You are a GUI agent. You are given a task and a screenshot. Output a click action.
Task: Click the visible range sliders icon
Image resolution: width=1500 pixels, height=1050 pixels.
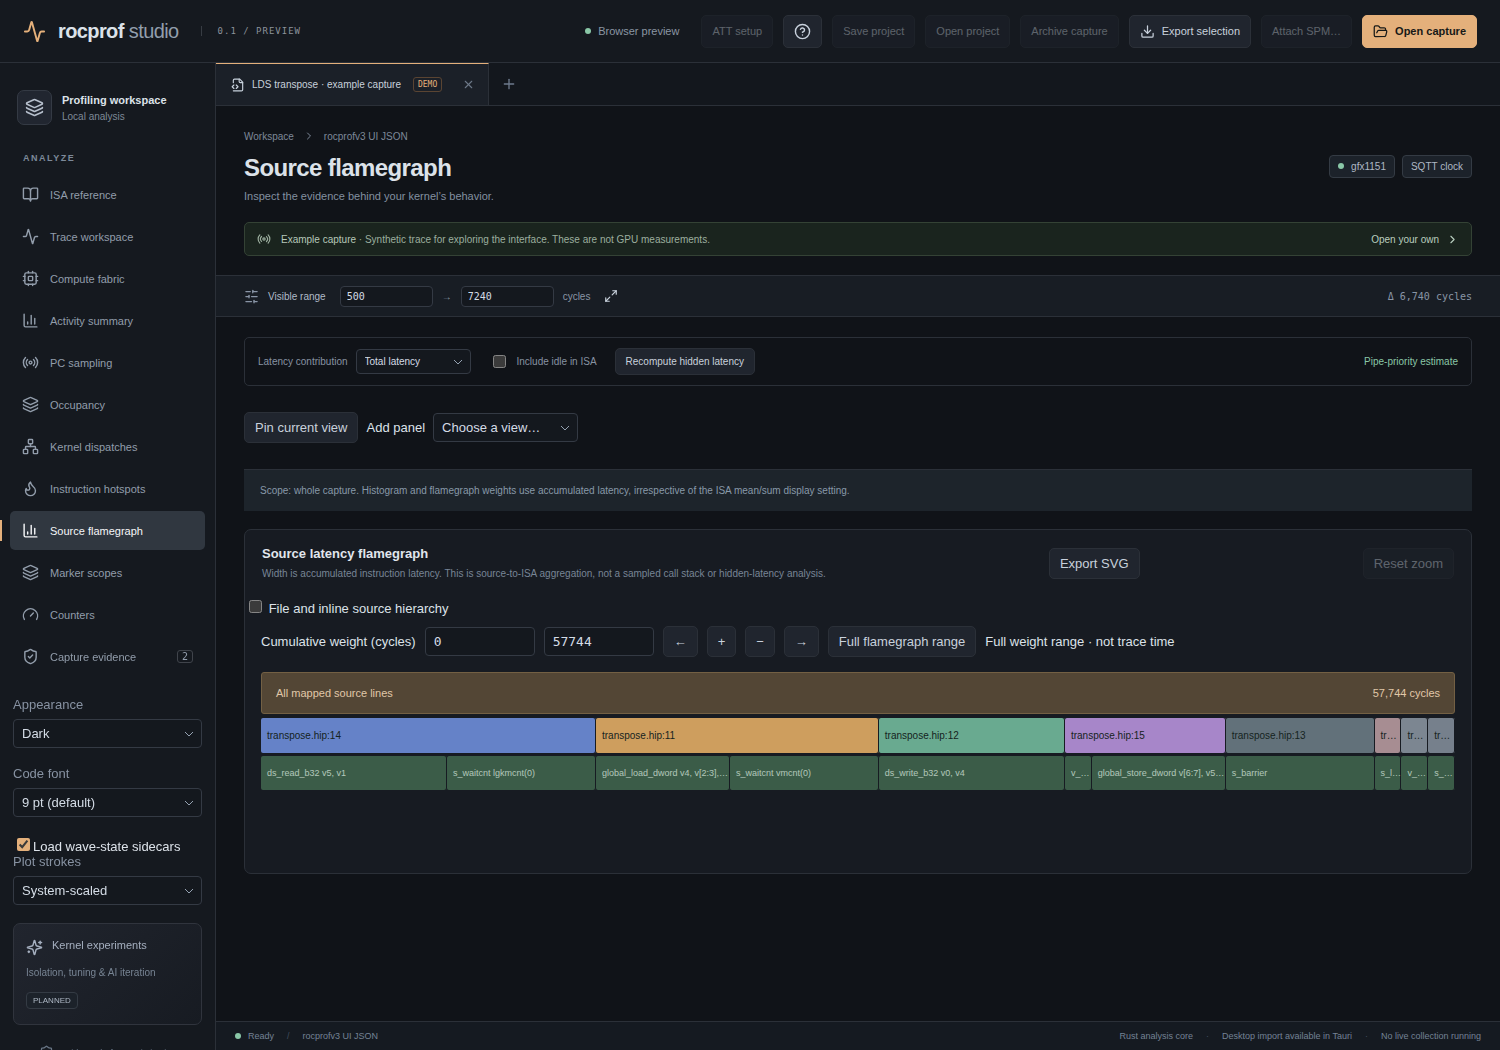pyautogui.click(x=251, y=296)
